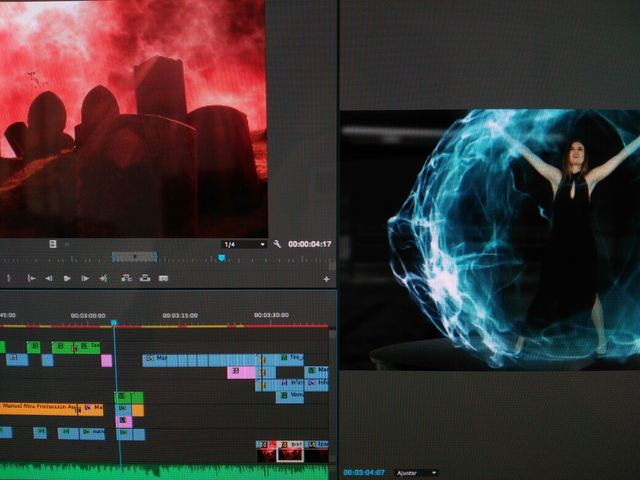Open the Ajustar zoom level dropdown

[416, 472]
